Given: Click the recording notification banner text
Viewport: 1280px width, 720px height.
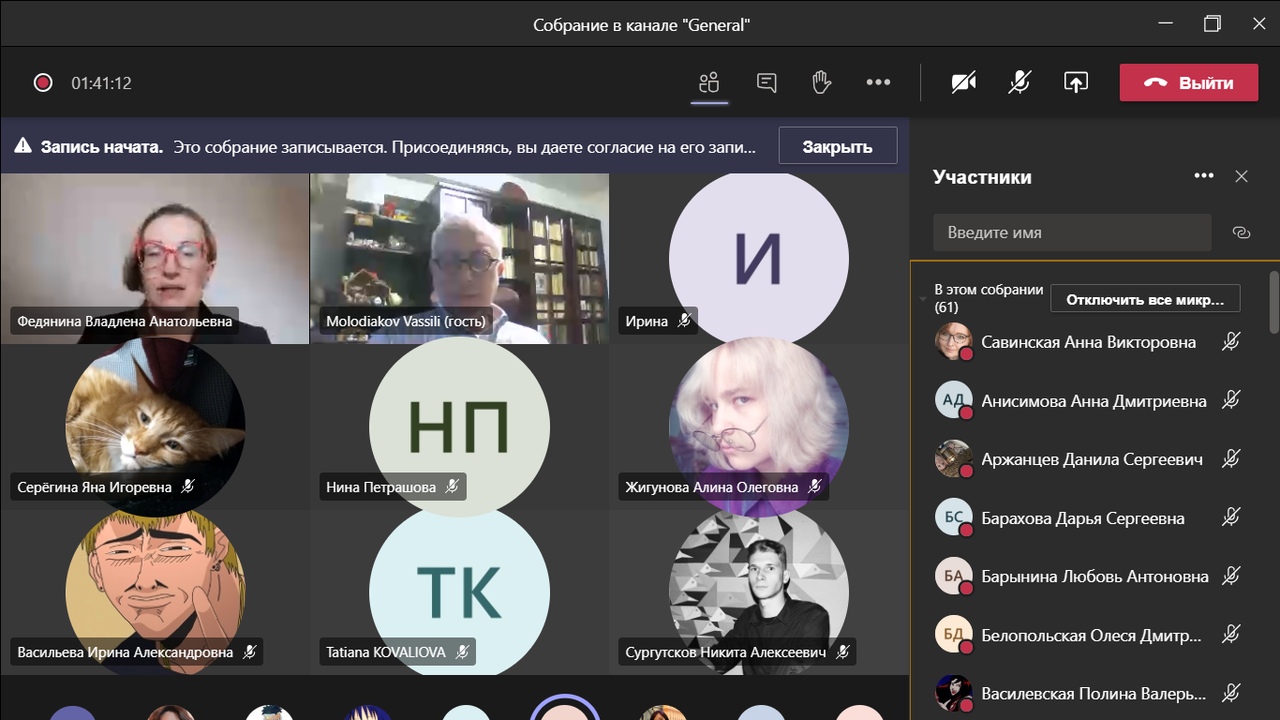Looking at the screenshot, I should [400, 145].
